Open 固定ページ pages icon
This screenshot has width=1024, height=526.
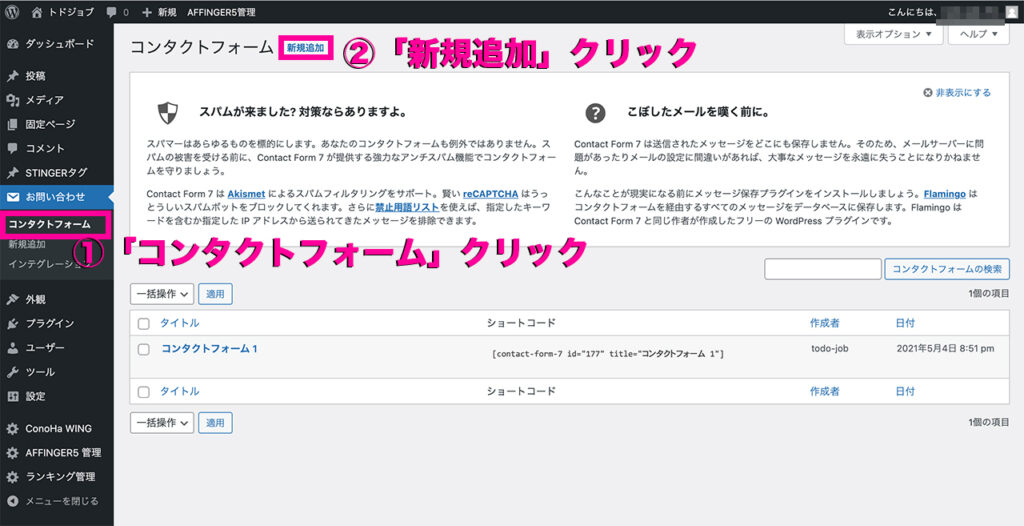(x=12, y=124)
